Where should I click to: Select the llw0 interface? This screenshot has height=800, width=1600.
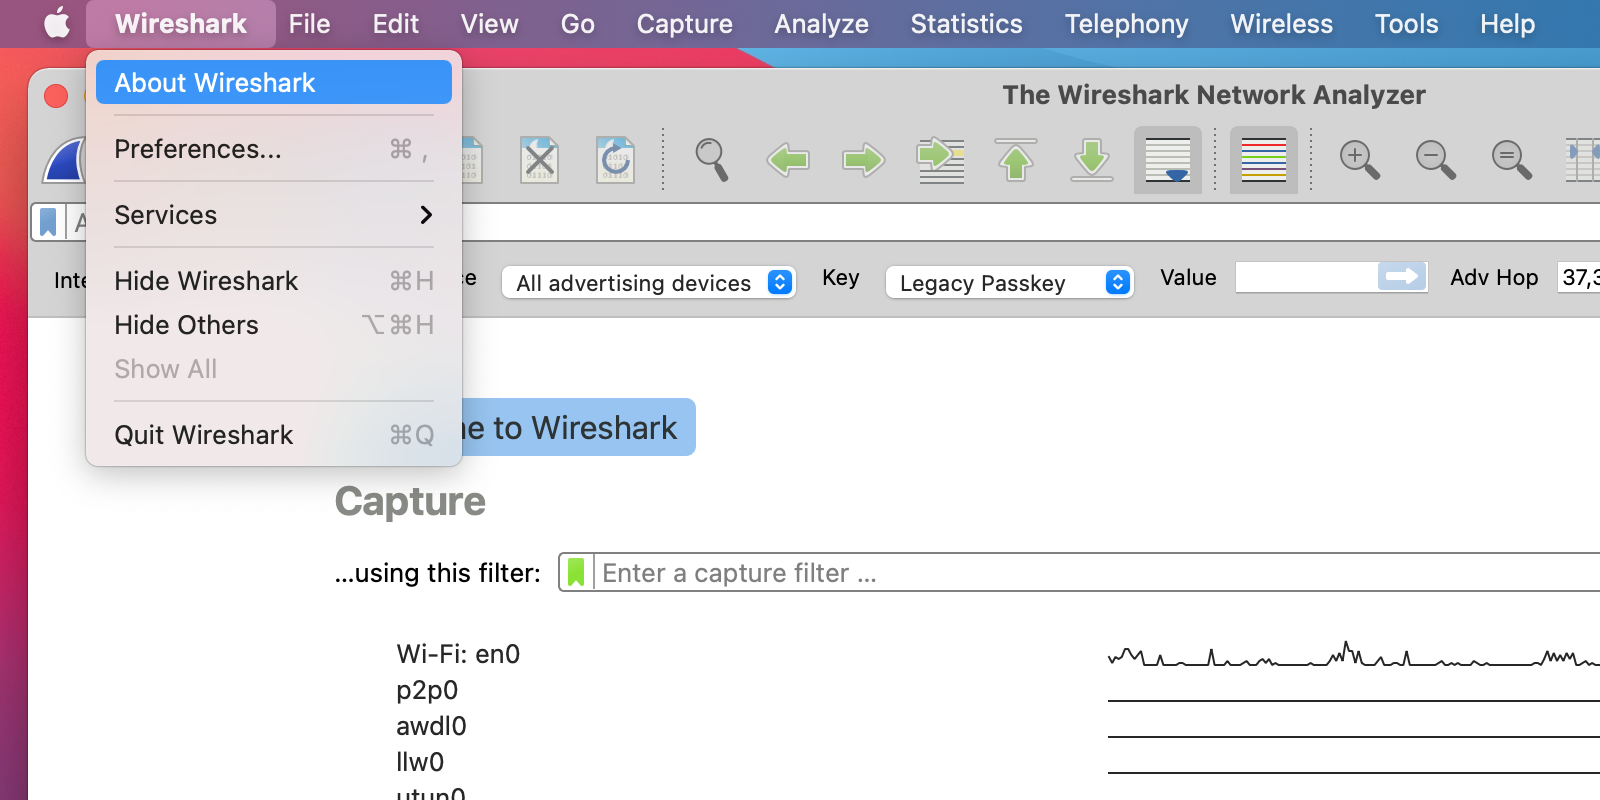420,762
